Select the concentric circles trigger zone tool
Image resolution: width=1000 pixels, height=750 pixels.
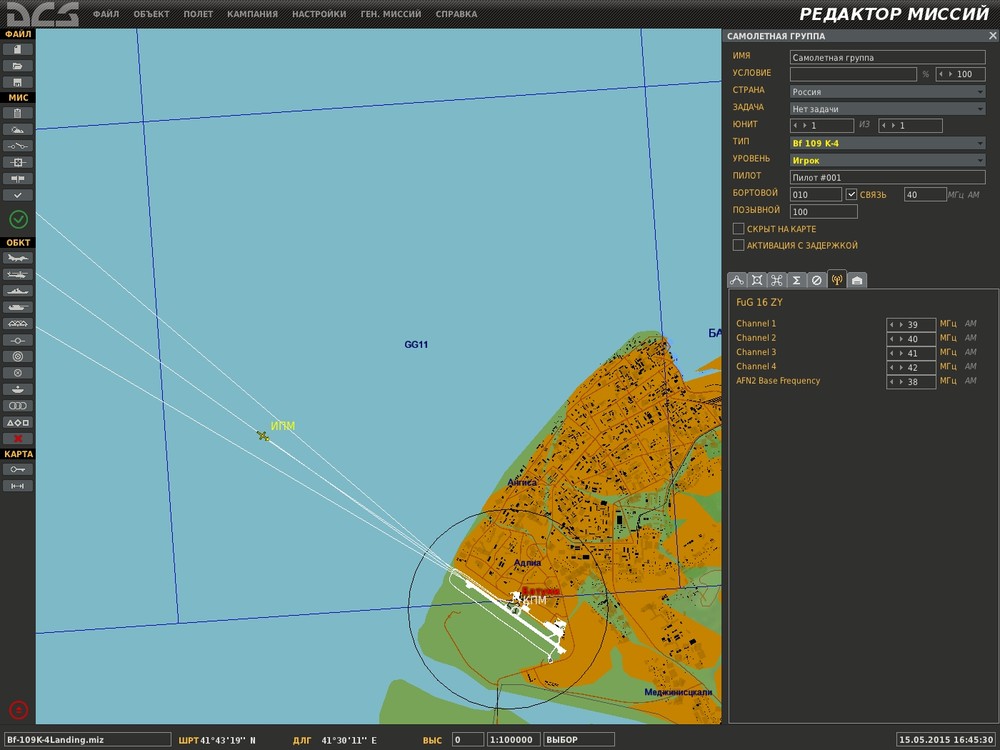tap(18, 357)
